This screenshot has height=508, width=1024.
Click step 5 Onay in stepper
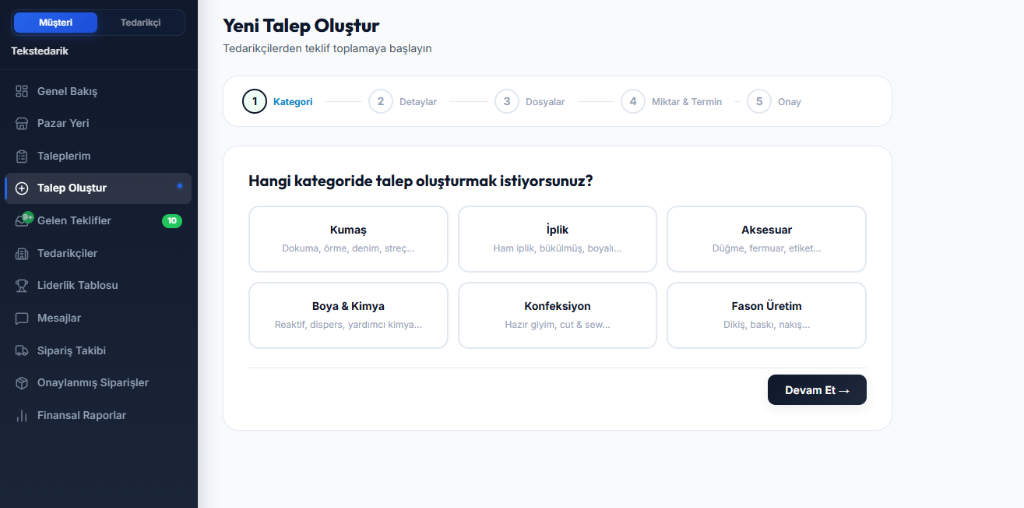774,101
